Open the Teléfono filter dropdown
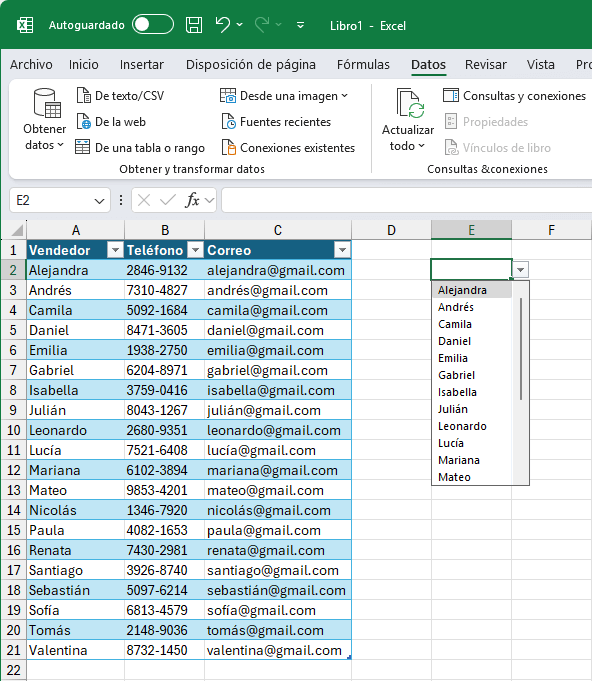592x681 pixels. pyautogui.click(x=195, y=250)
